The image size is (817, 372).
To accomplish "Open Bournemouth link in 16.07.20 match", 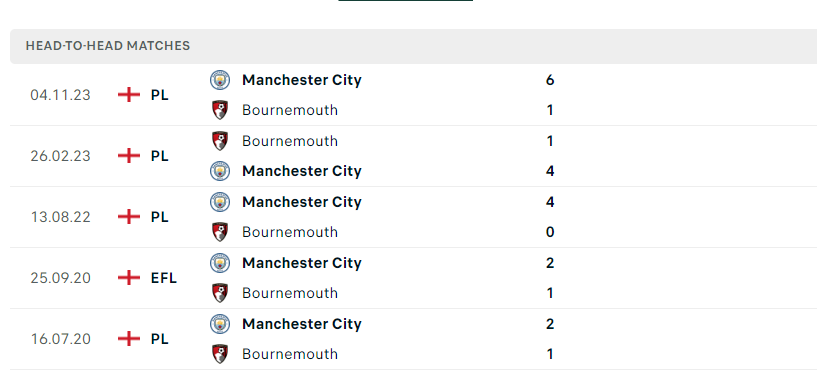I will [290, 354].
